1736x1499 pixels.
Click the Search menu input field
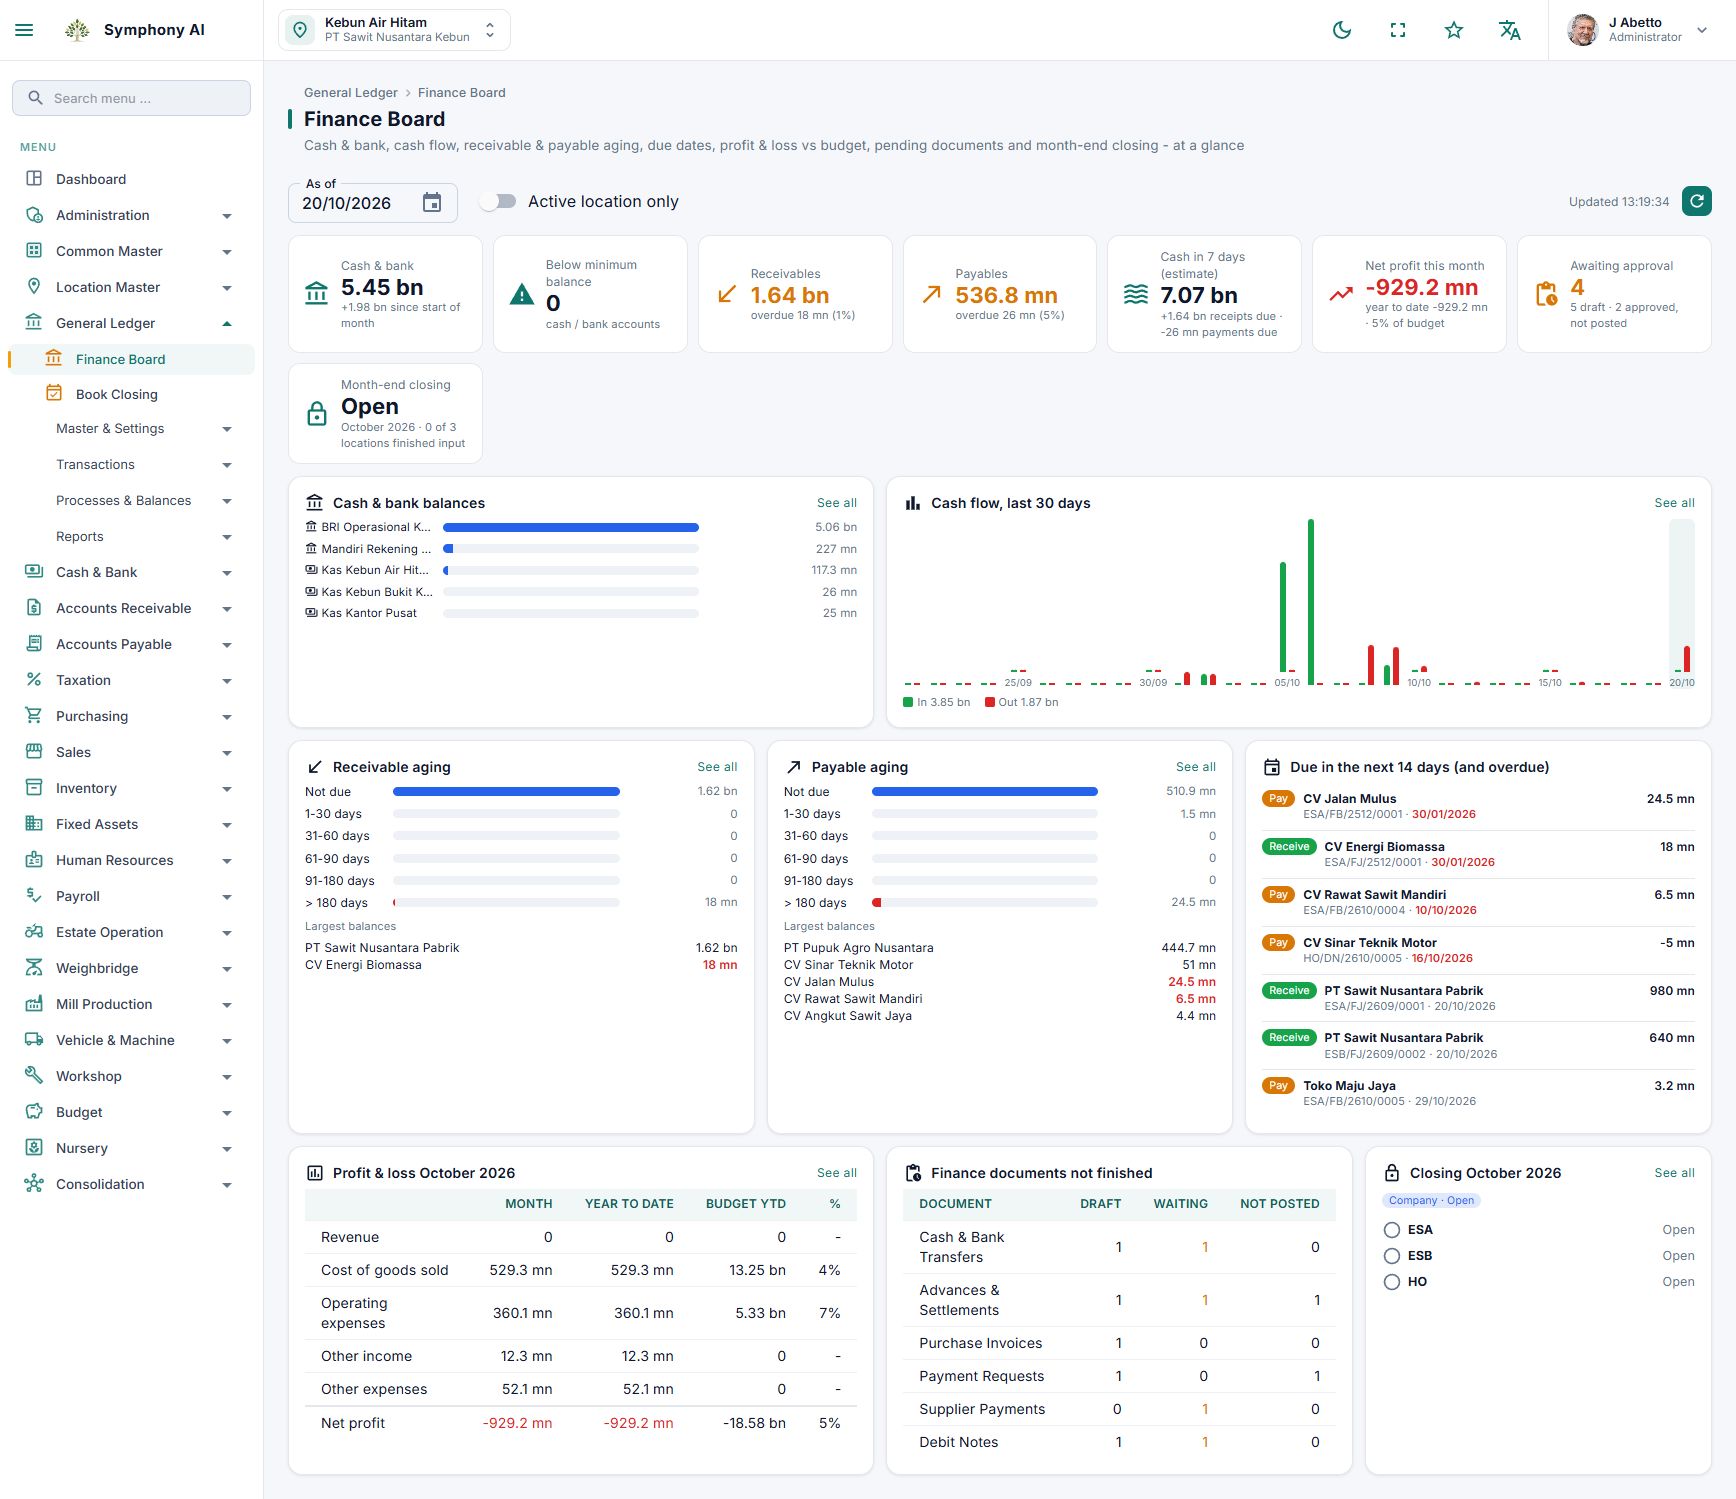pyautogui.click(x=131, y=98)
